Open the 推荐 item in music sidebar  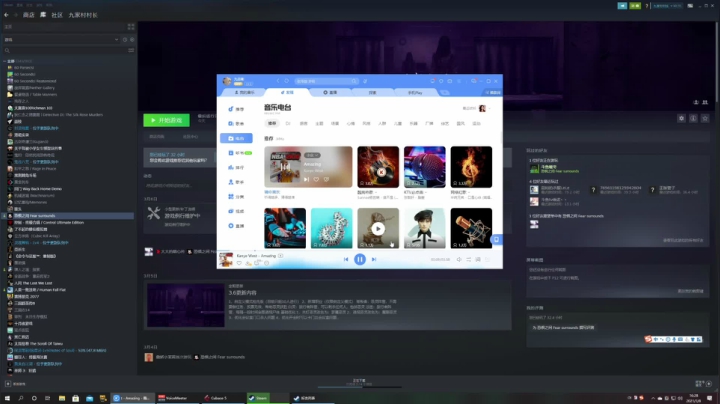coord(236,109)
